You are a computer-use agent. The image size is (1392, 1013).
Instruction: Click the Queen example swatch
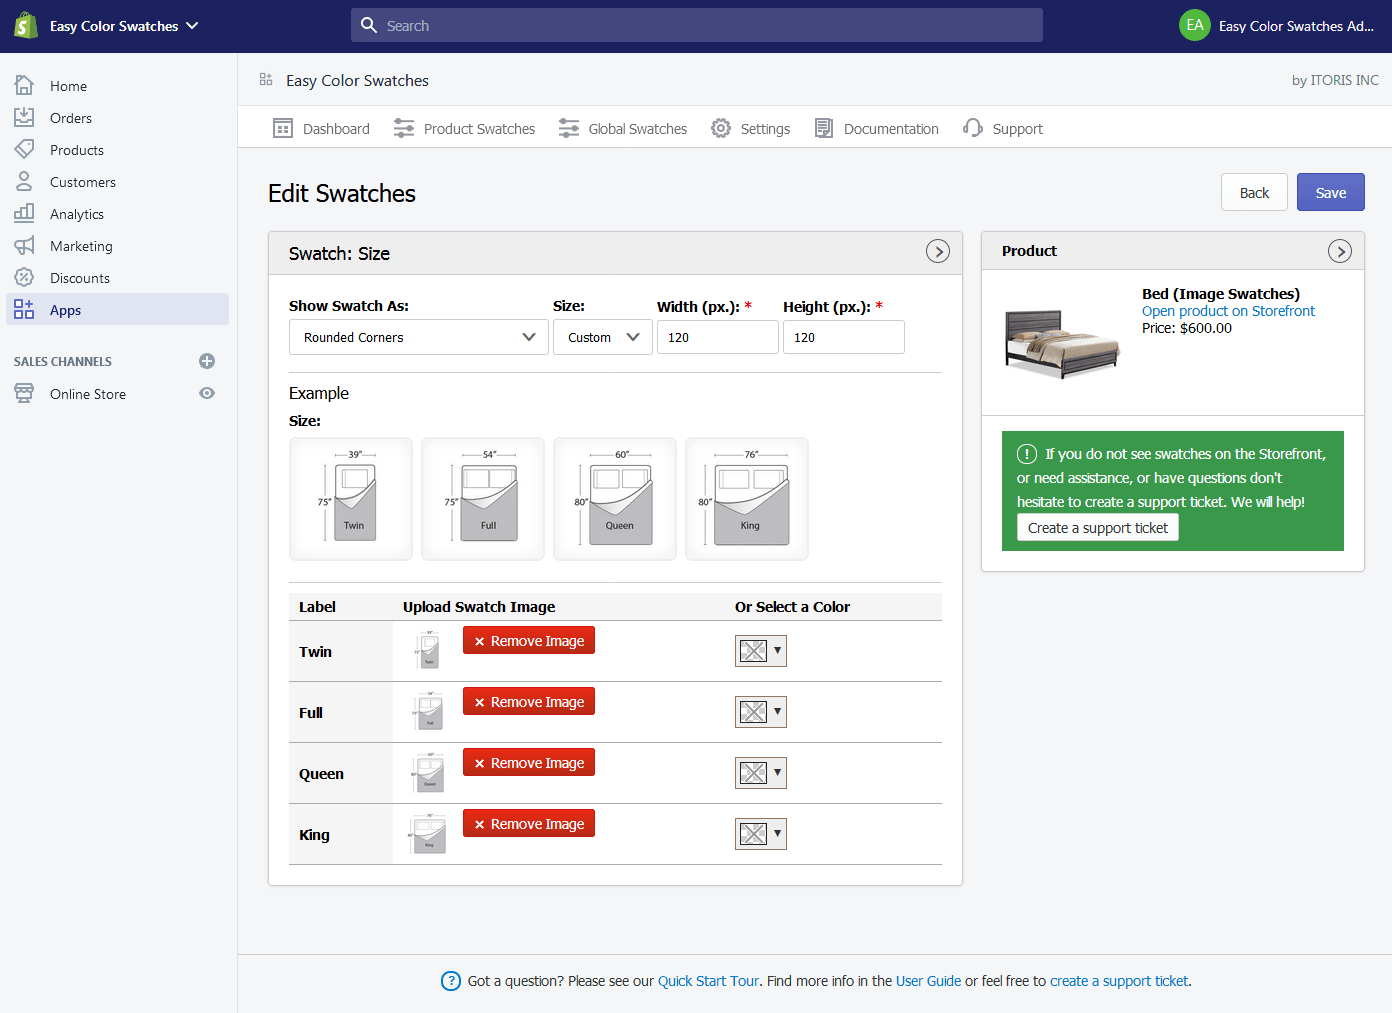click(x=615, y=499)
